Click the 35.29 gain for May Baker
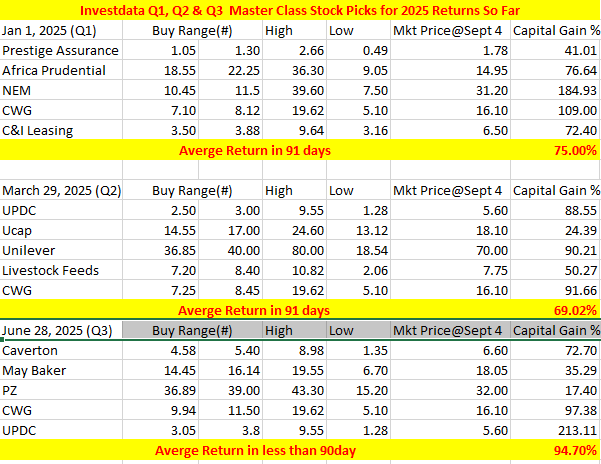This screenshot has height=464, width=601. [556, 370]
